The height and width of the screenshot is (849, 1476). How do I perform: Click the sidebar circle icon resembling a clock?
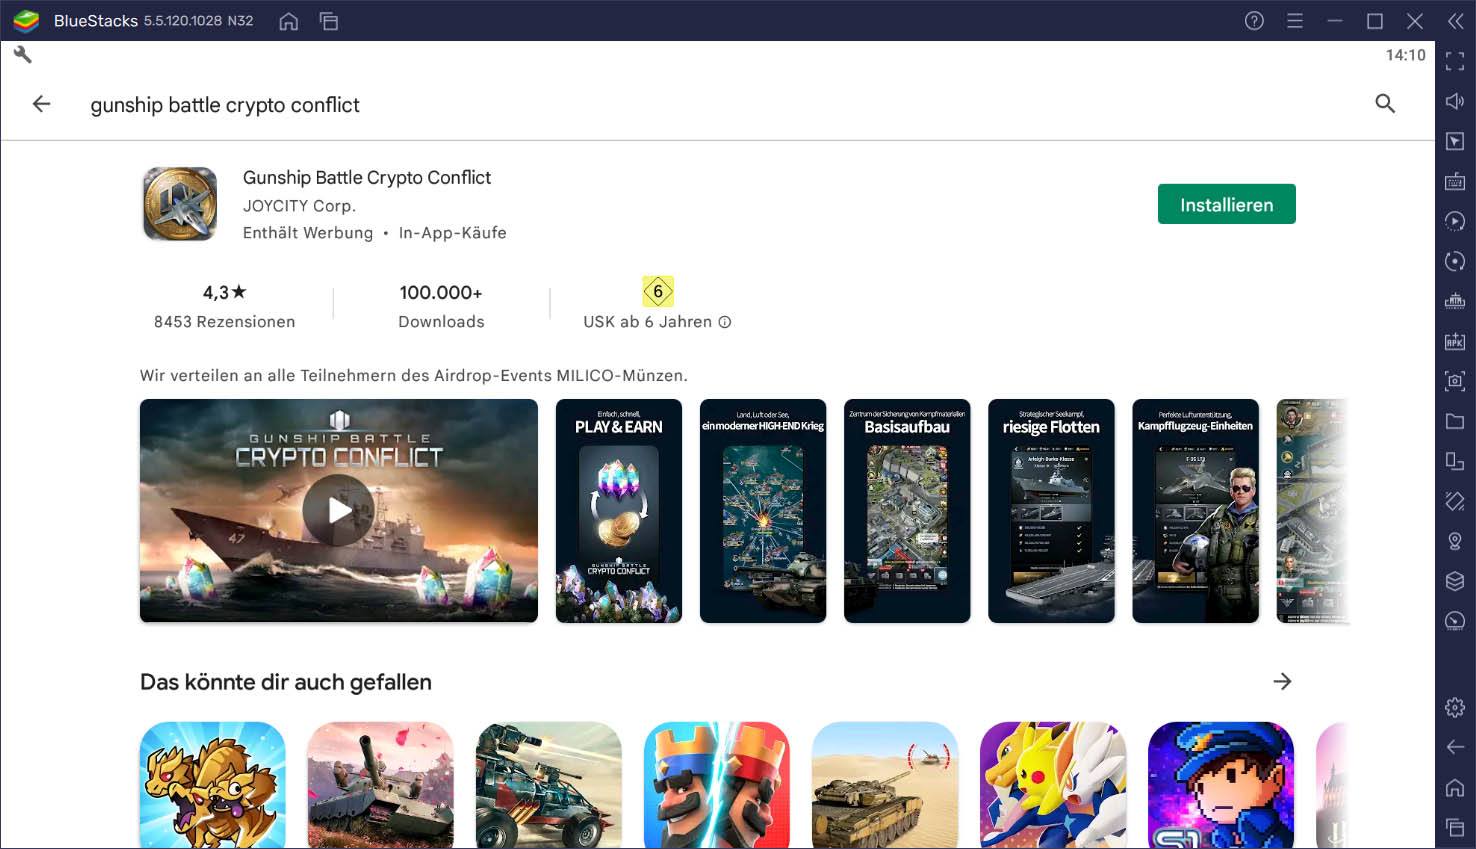[x=1455, y=621]
